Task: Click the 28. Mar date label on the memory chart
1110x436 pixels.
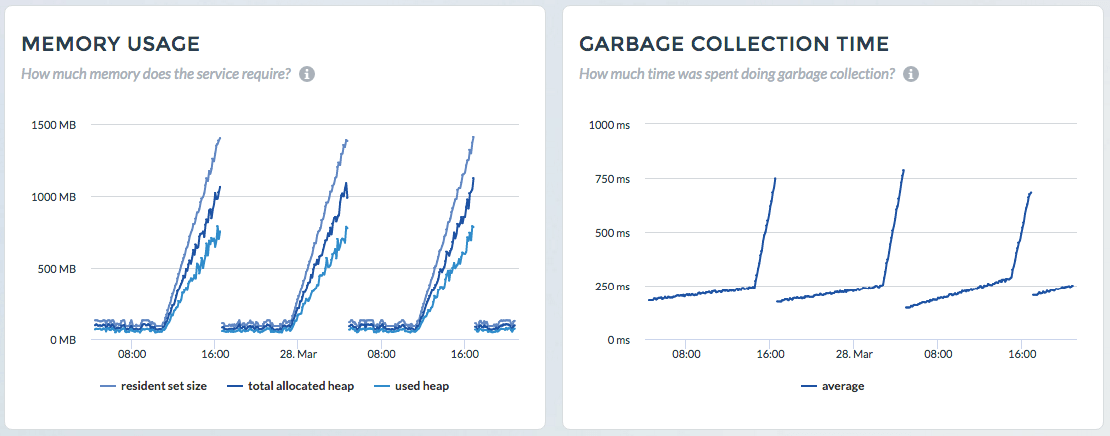Action: click(x=298, y=354)
